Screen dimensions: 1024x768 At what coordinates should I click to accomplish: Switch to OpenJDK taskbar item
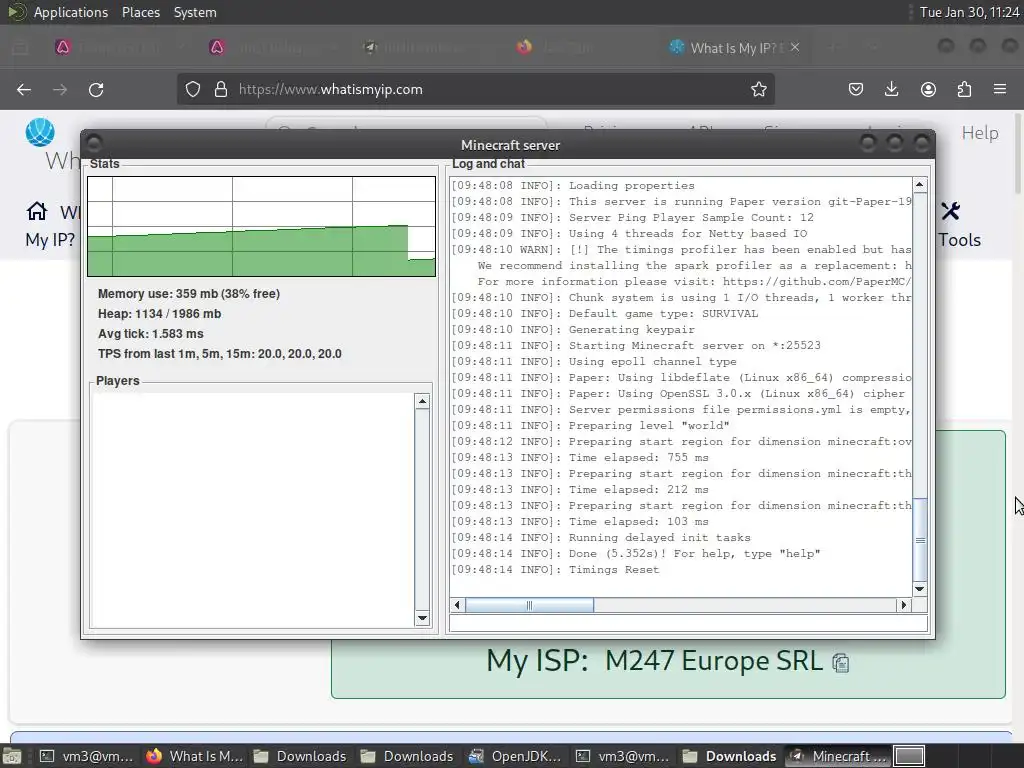point(515,756)
